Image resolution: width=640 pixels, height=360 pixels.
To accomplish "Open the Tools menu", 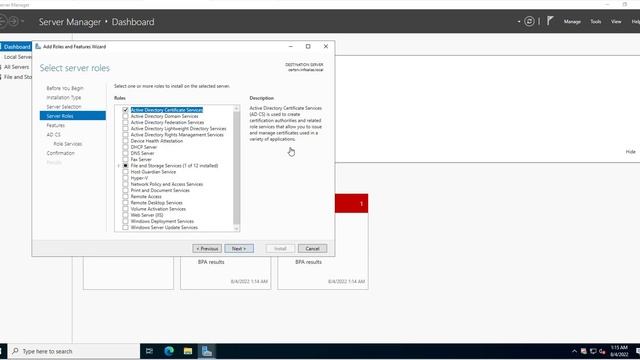I will coord(596,22).
